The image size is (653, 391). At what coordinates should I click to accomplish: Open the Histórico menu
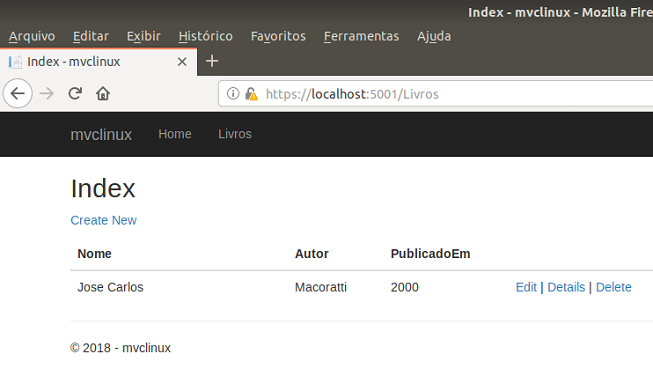click(206, 36)
